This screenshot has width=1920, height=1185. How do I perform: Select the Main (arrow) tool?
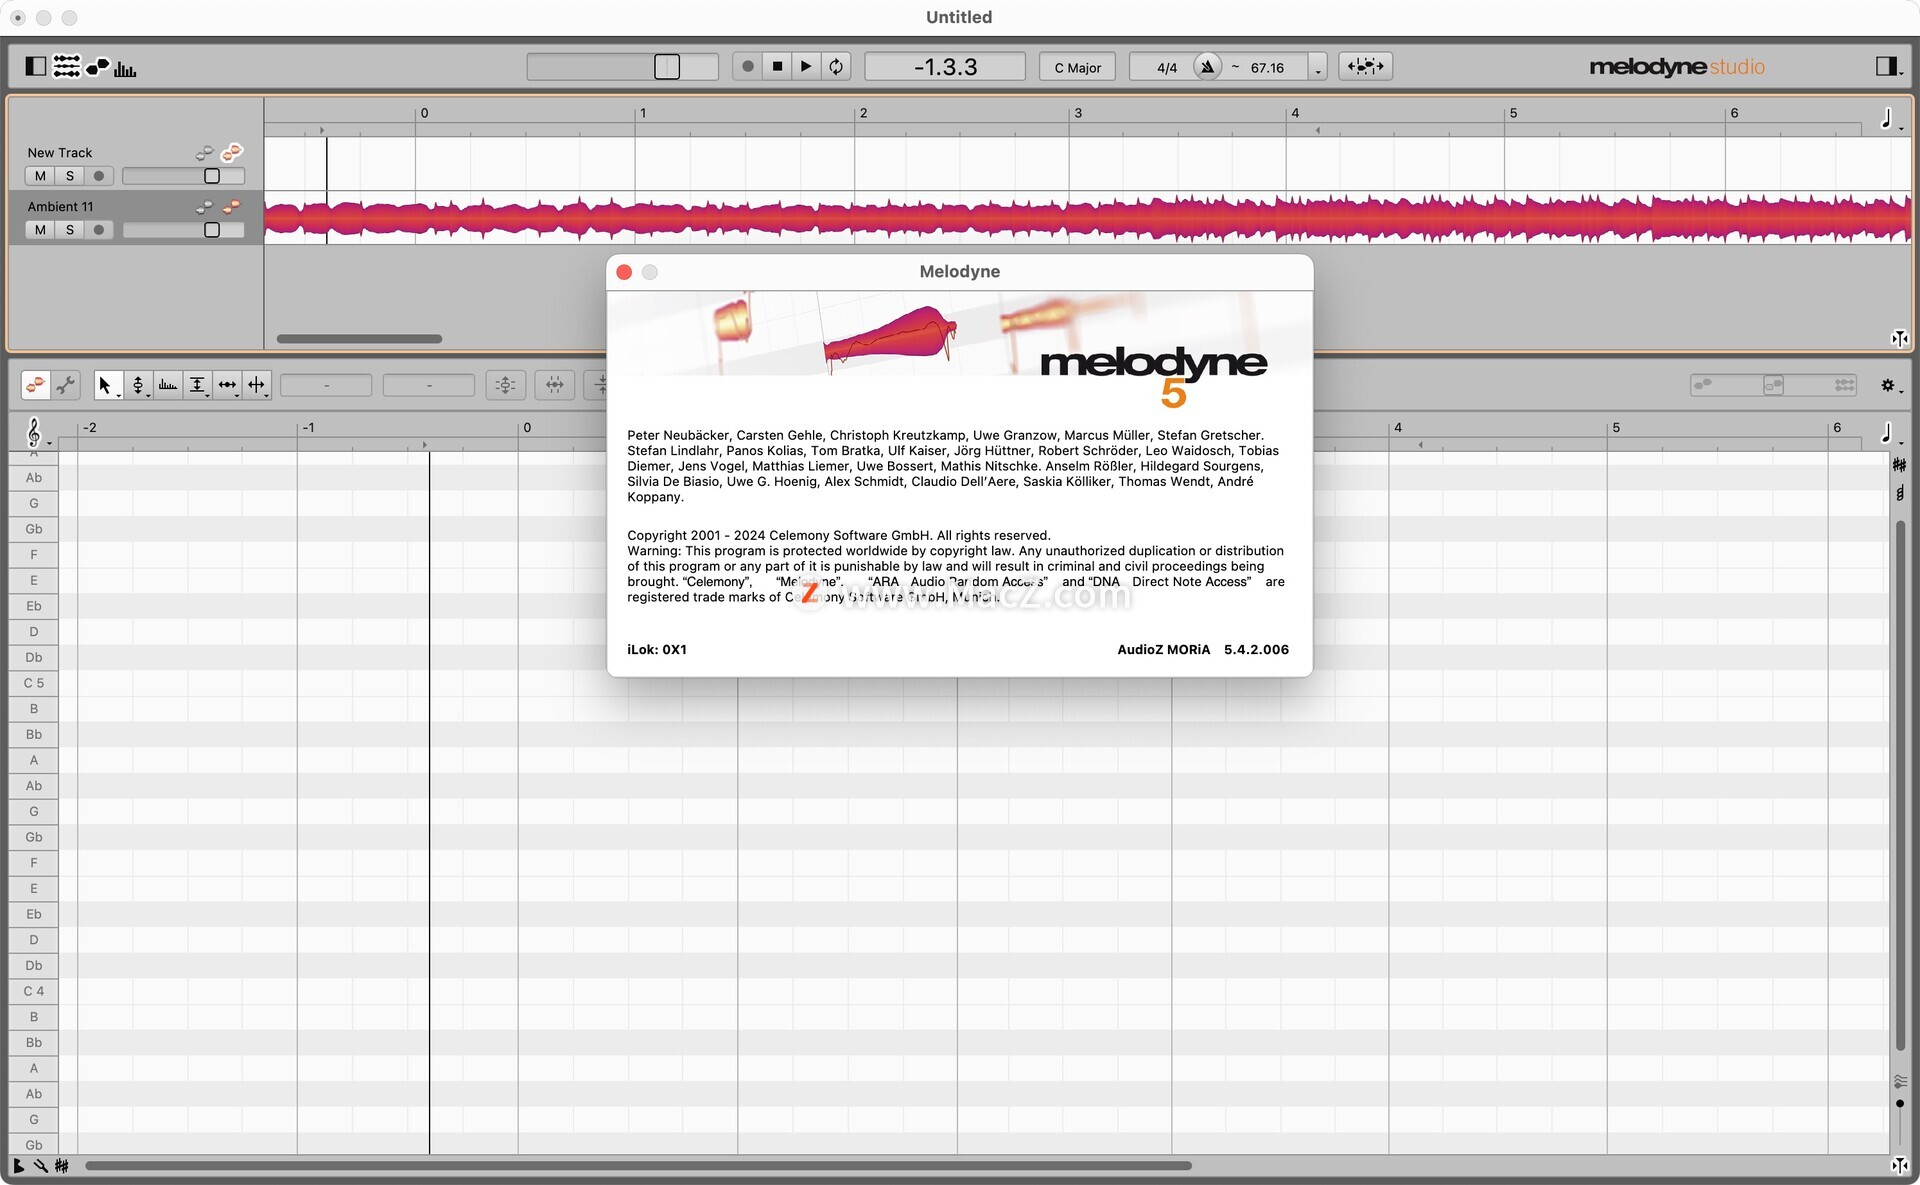(107, 385)
